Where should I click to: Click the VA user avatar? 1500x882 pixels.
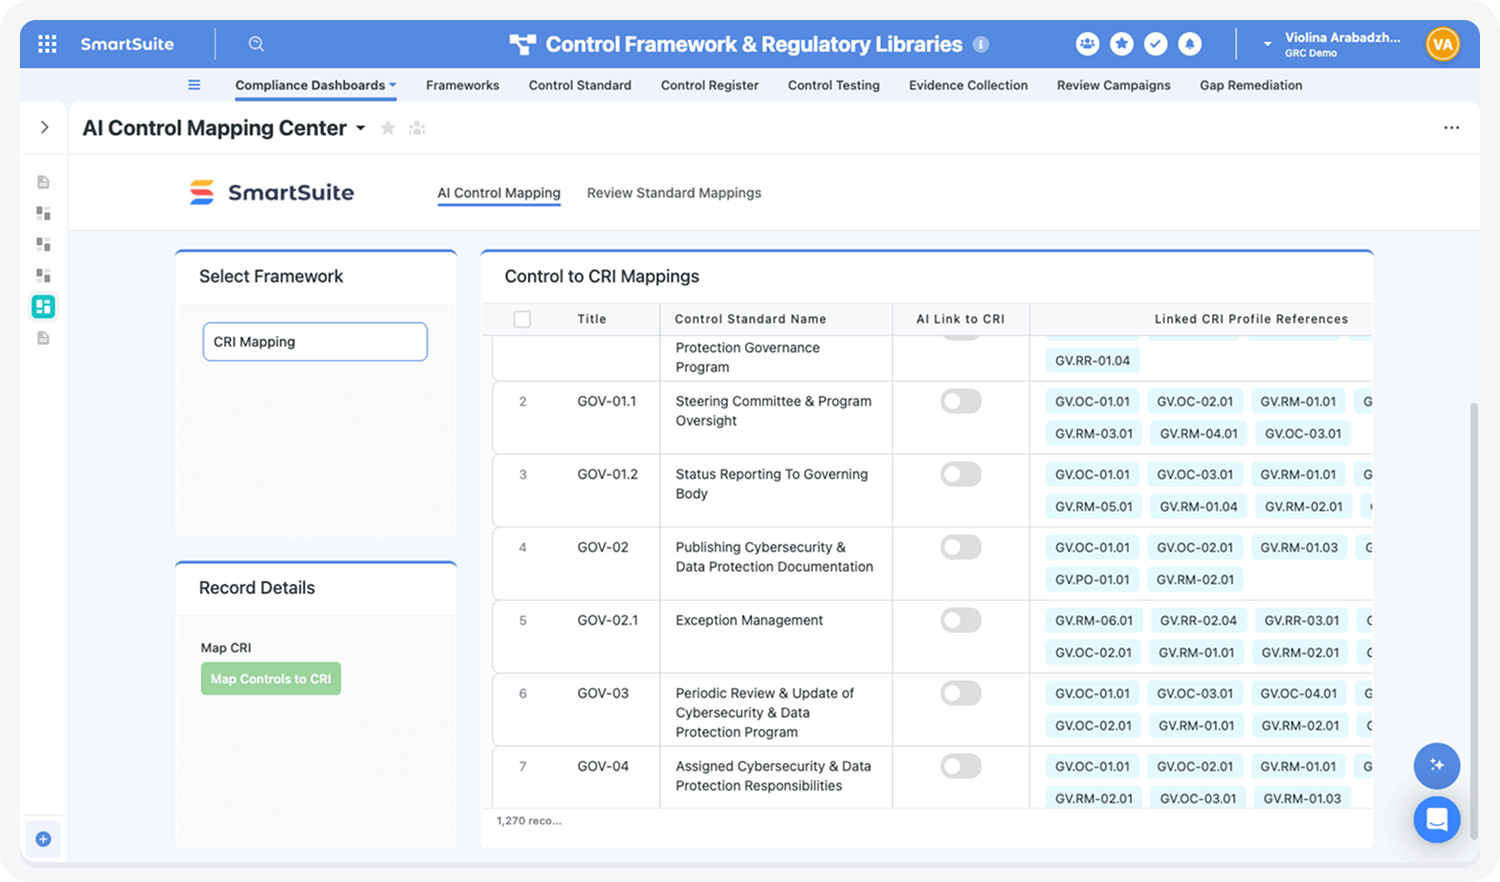coord(1442,44)
